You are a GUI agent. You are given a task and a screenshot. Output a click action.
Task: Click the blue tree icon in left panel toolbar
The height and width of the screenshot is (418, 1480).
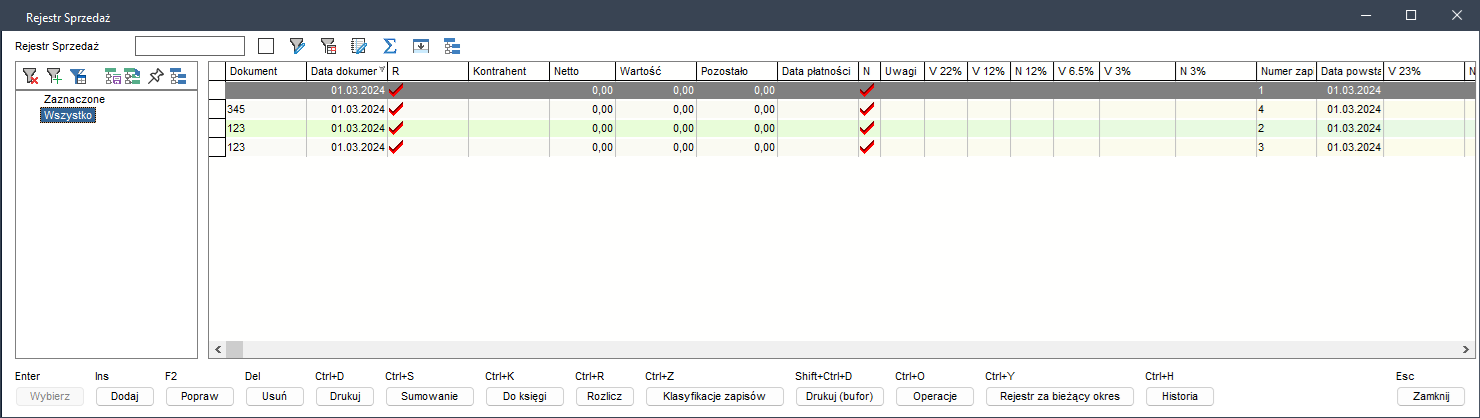[178, 76]
